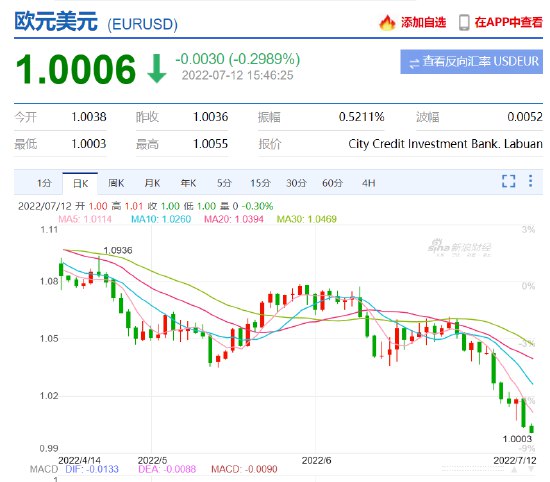
Task: Click the 1.02 price axis label
Action: 49,396
